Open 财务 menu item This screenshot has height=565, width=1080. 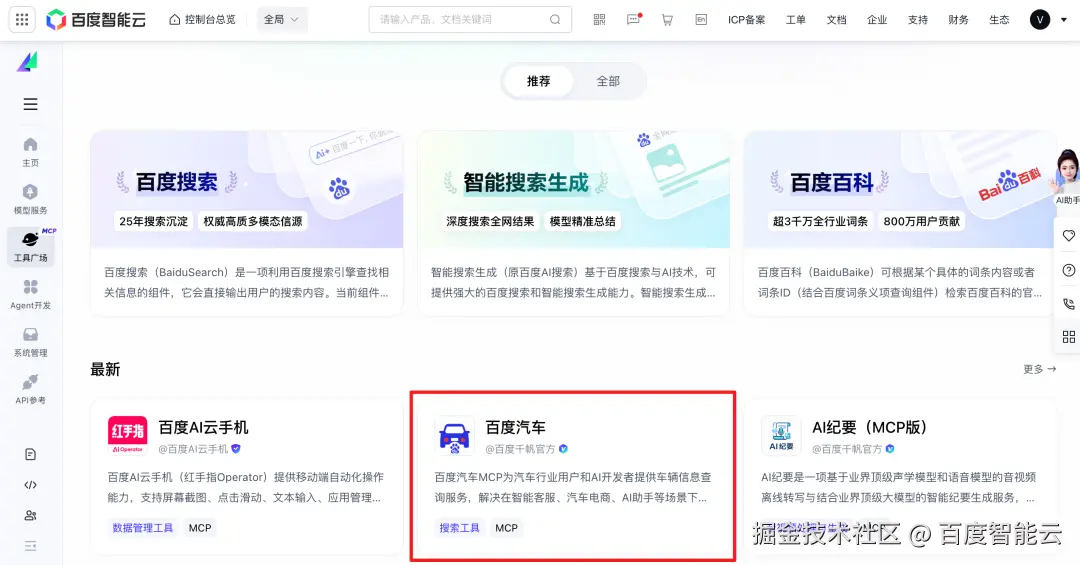958,20
